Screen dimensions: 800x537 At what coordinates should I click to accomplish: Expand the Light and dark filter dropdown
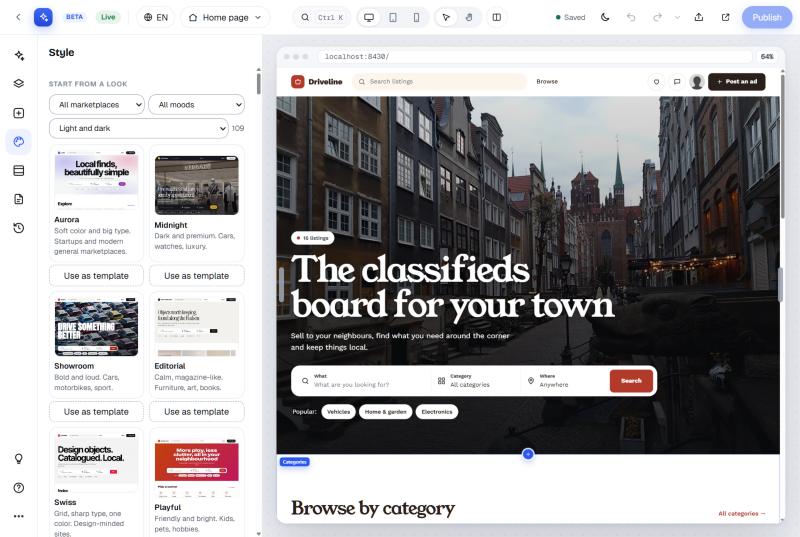139,128
